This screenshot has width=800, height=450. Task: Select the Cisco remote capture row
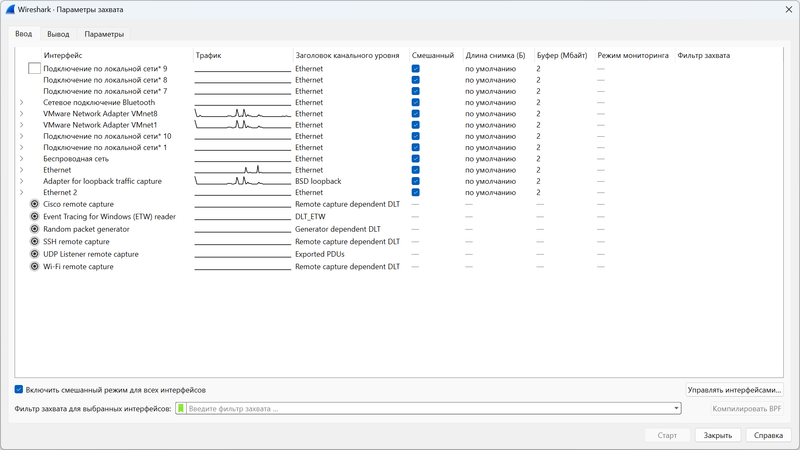coord(399,204)
